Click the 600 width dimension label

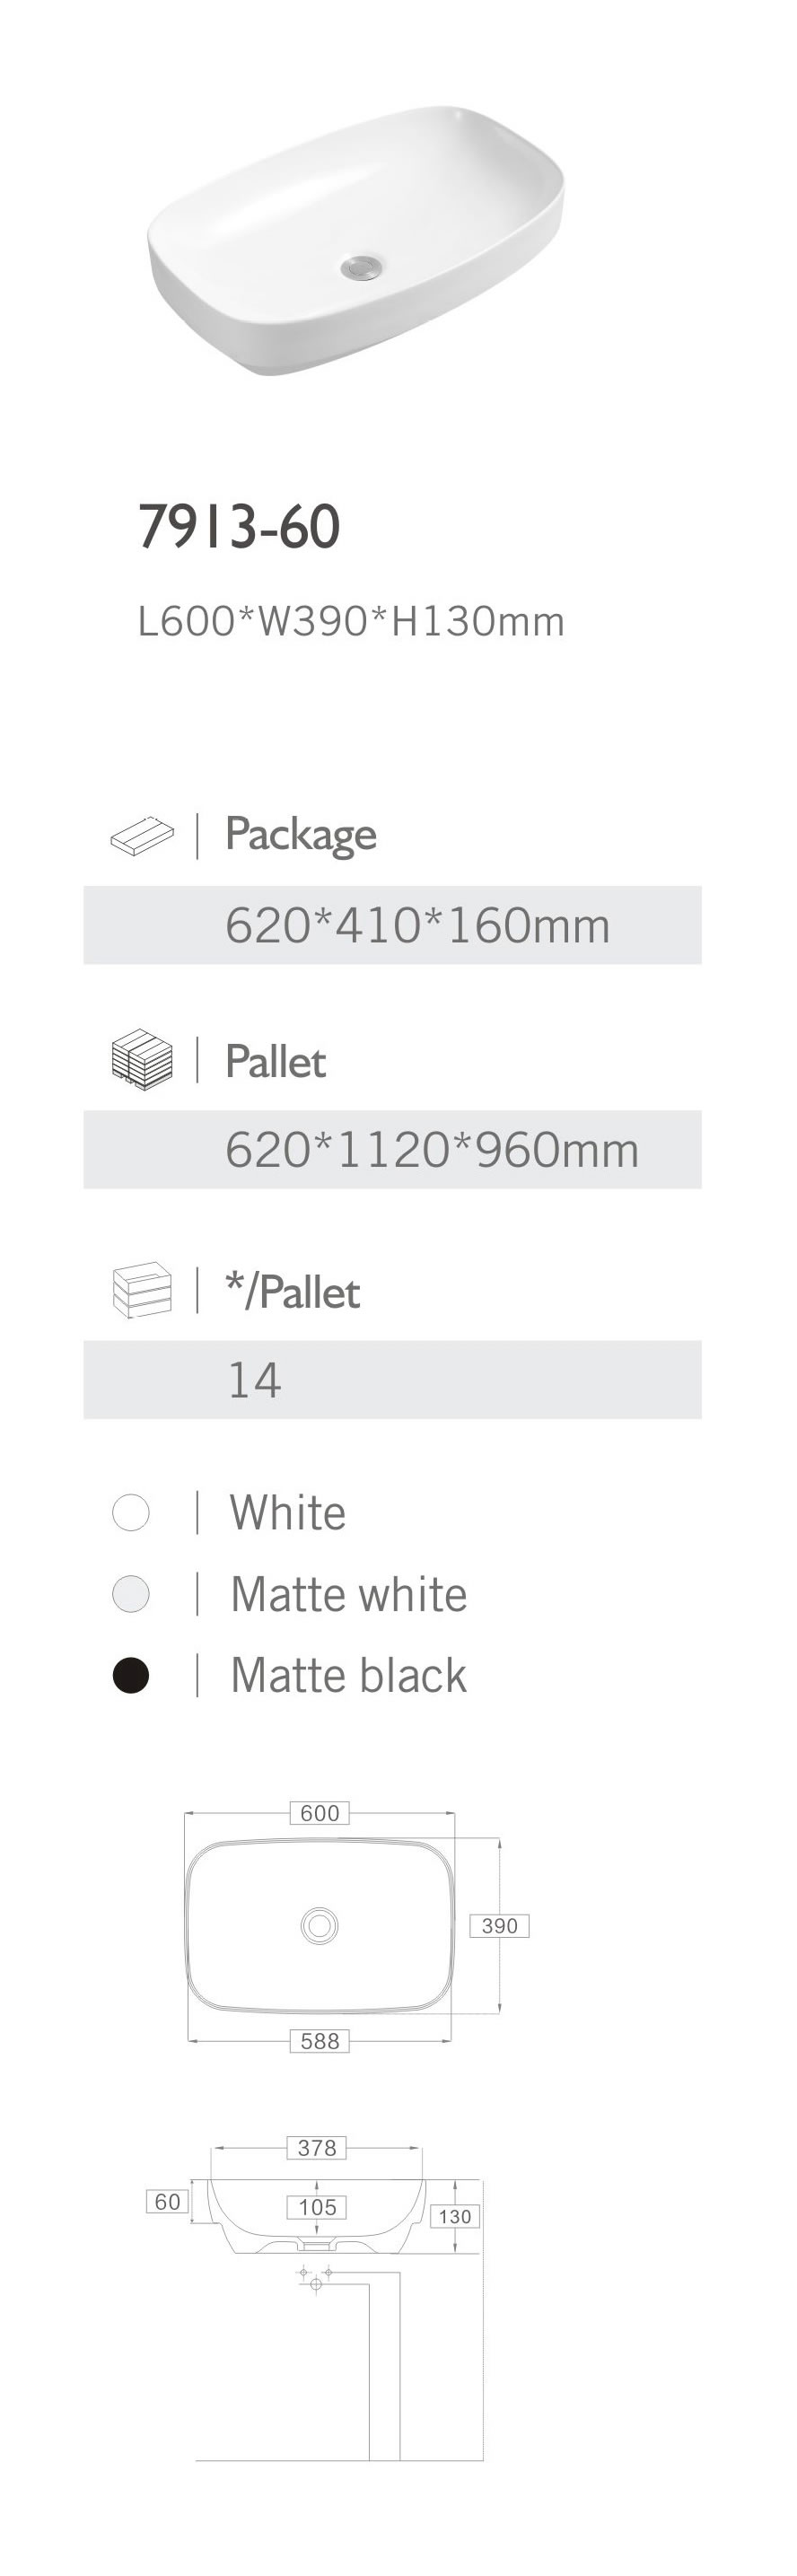[320, 1813]
